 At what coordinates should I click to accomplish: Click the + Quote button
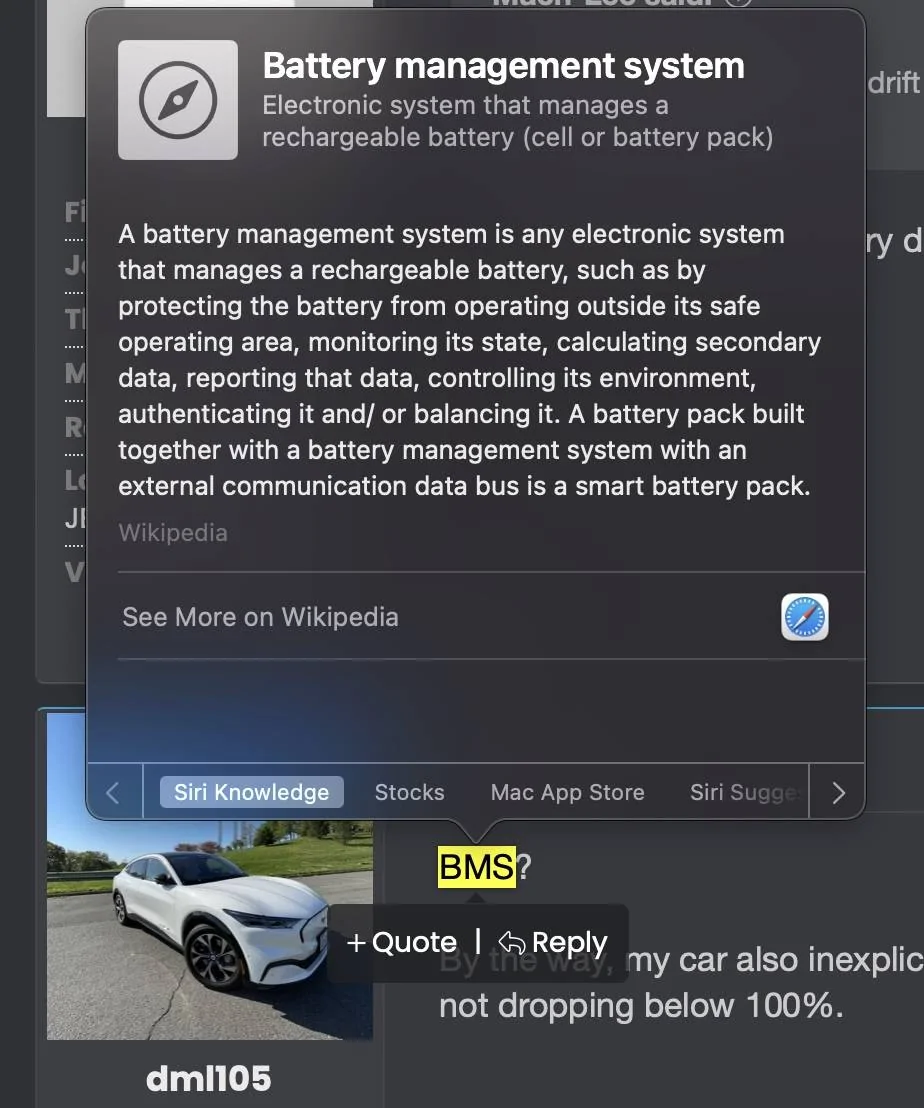point(402,942)
